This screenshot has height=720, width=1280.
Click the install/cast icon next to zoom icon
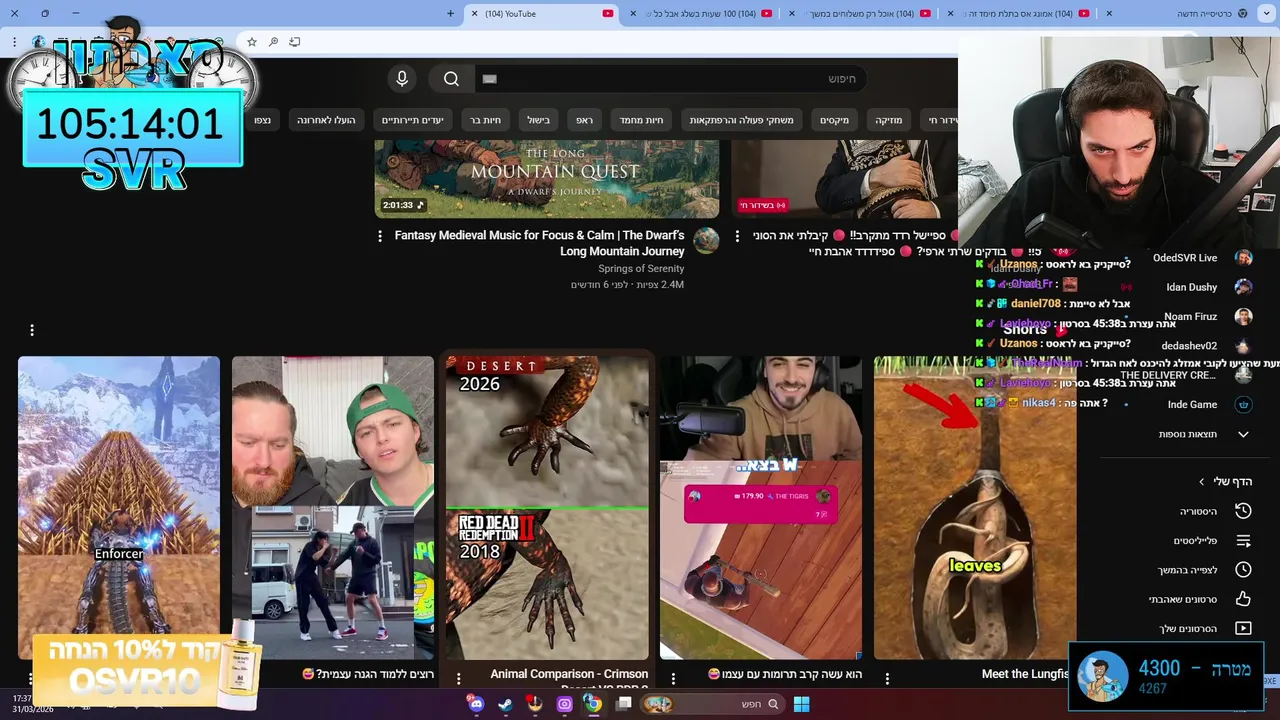(x=294, y=42)
